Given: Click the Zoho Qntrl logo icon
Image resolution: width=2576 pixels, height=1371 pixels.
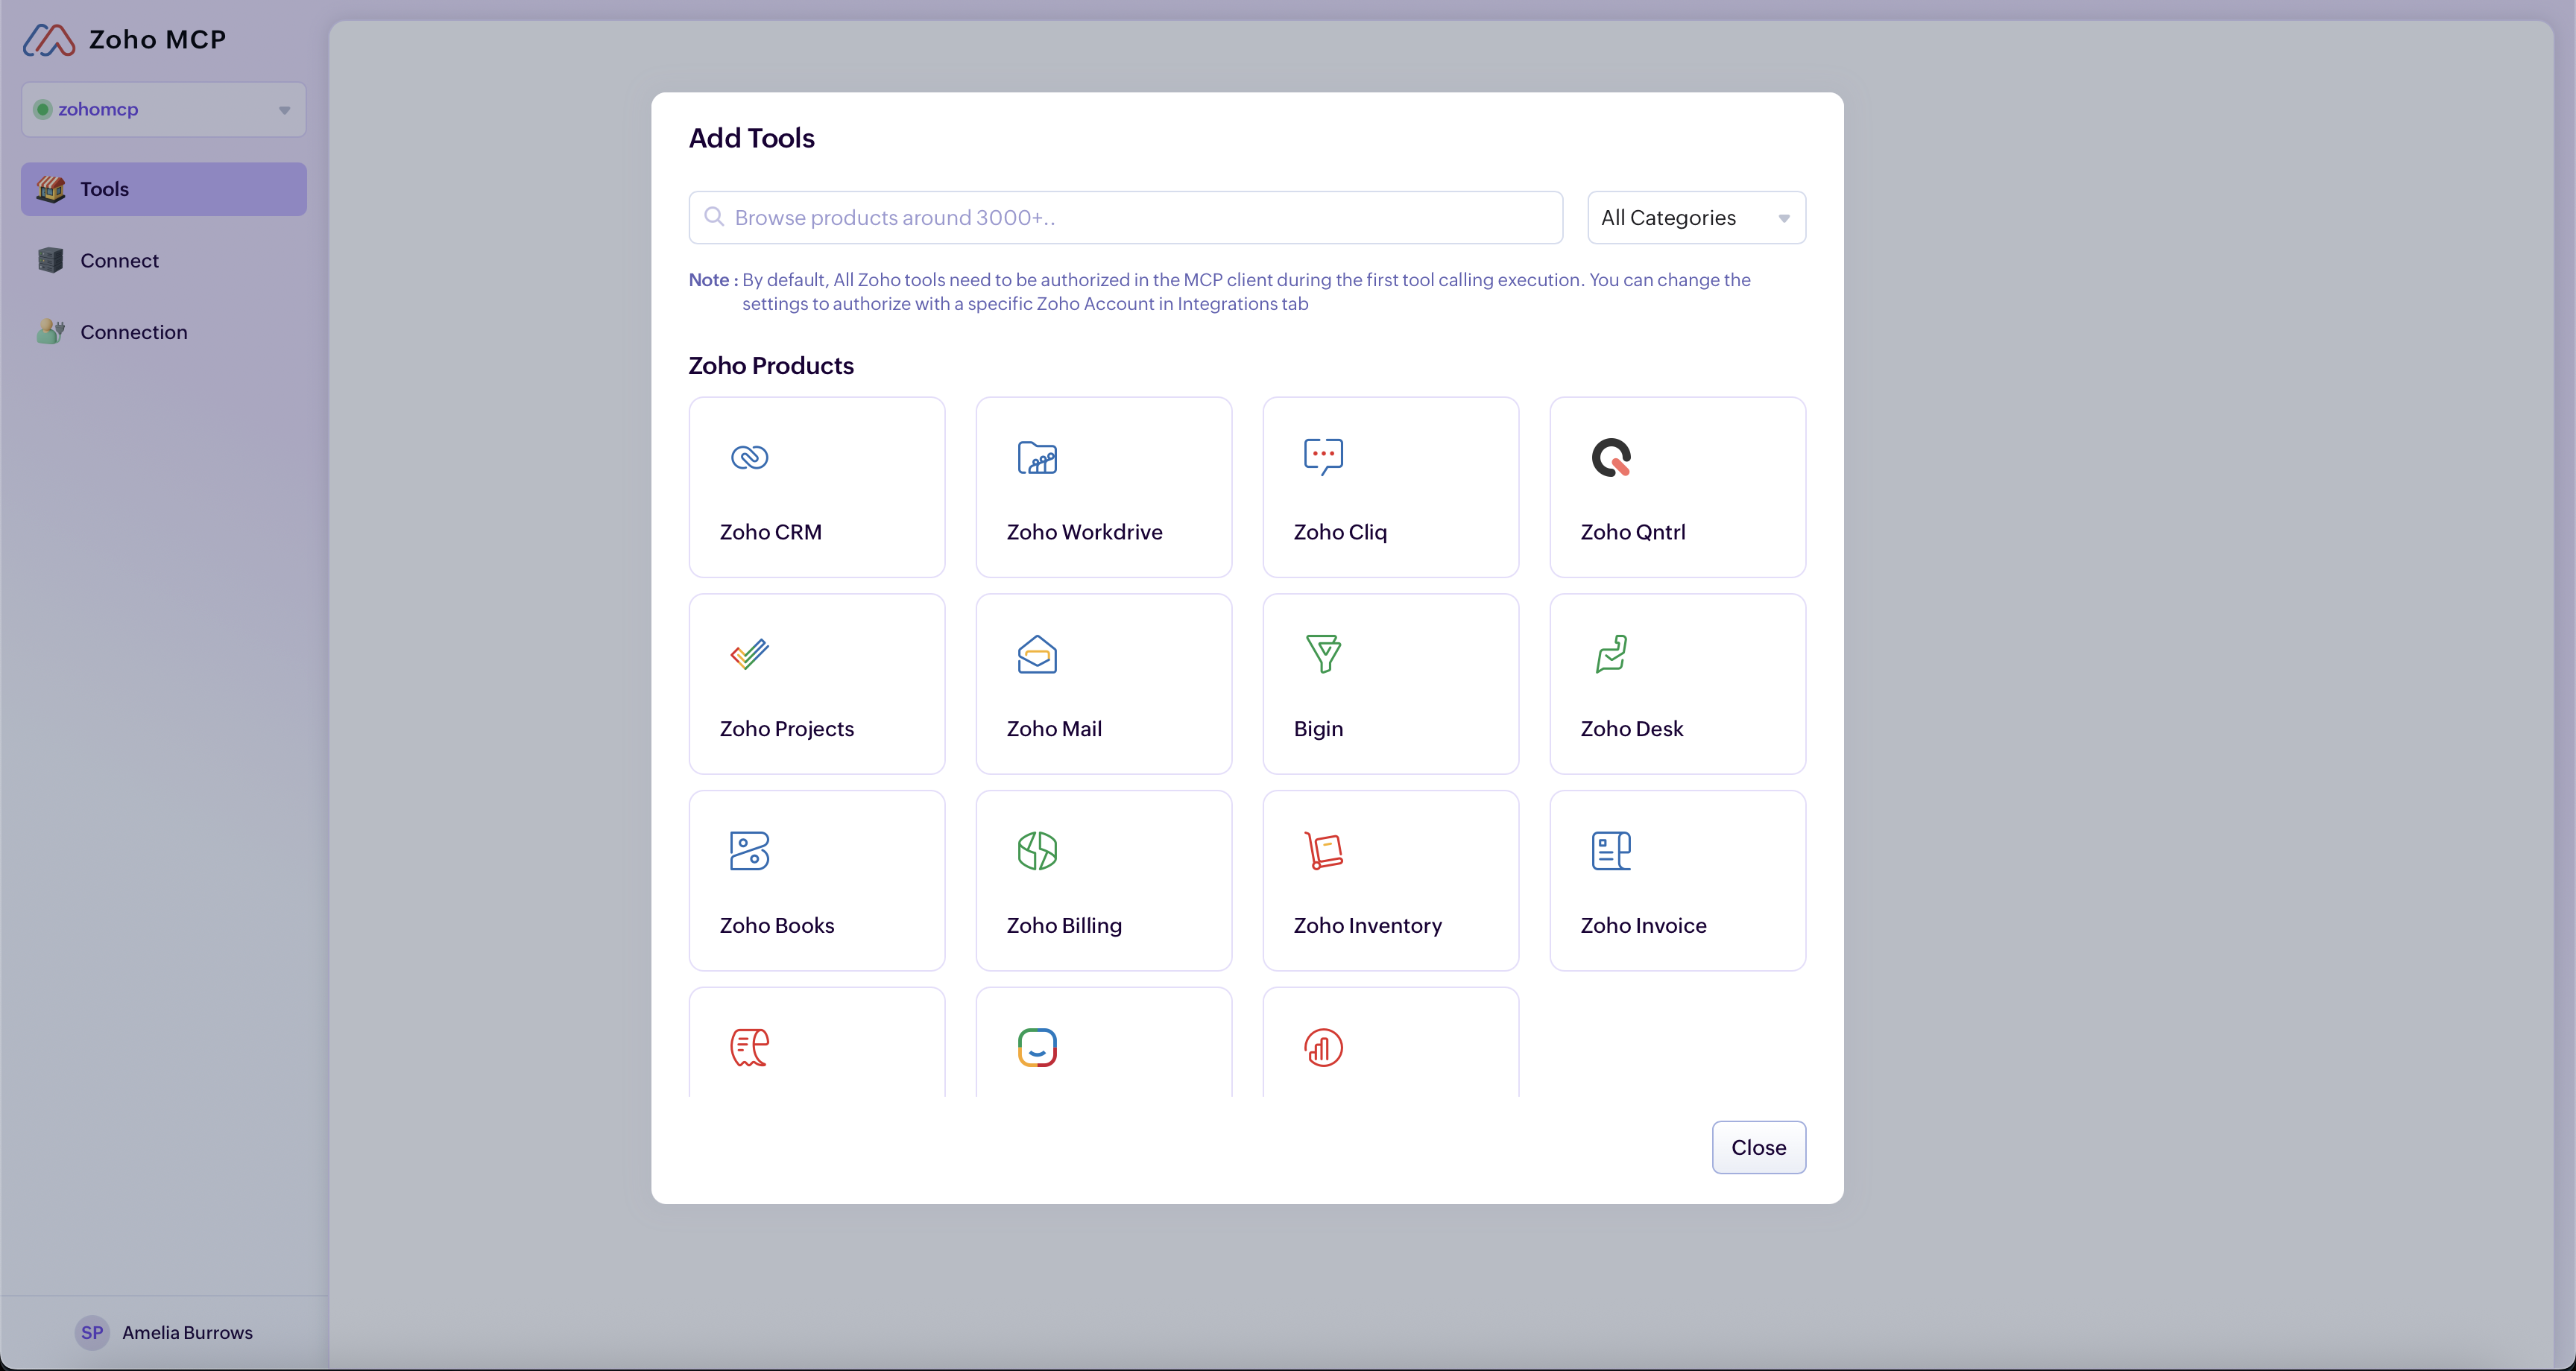Looking at the screenshot, I should [1611, 457].
